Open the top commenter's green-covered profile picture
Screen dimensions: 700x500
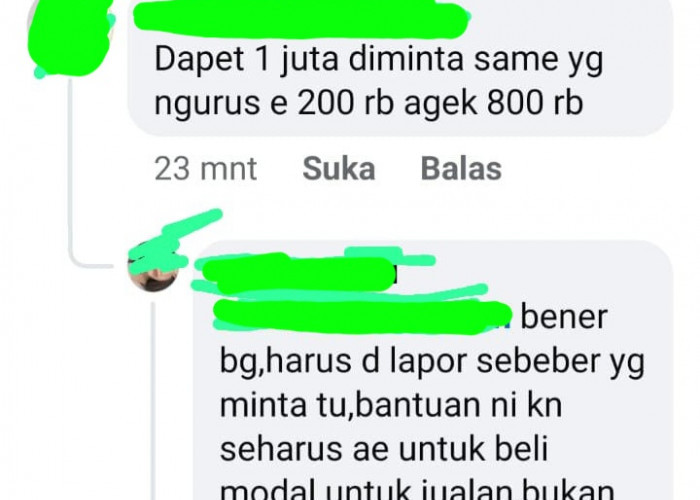tap(69, 38)
